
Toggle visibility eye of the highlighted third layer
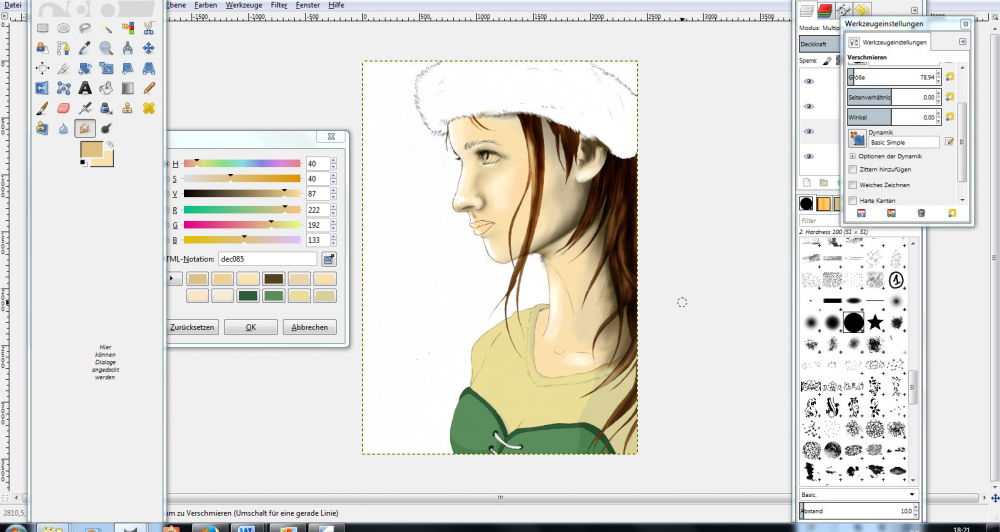coord(809,131)
